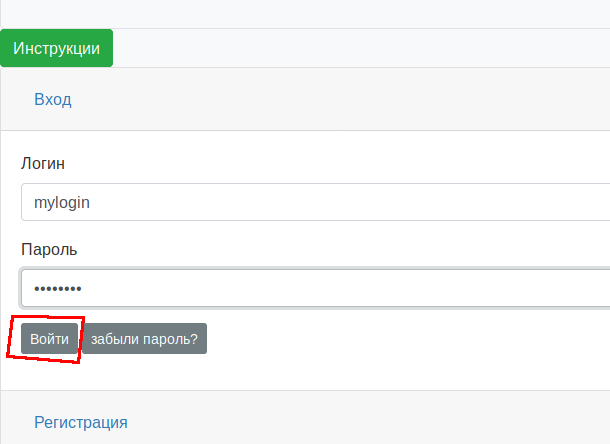This screenshot has width=610, height=444.
Task: Go to Регистрация to create an account
Action: (x=81, y=423)
